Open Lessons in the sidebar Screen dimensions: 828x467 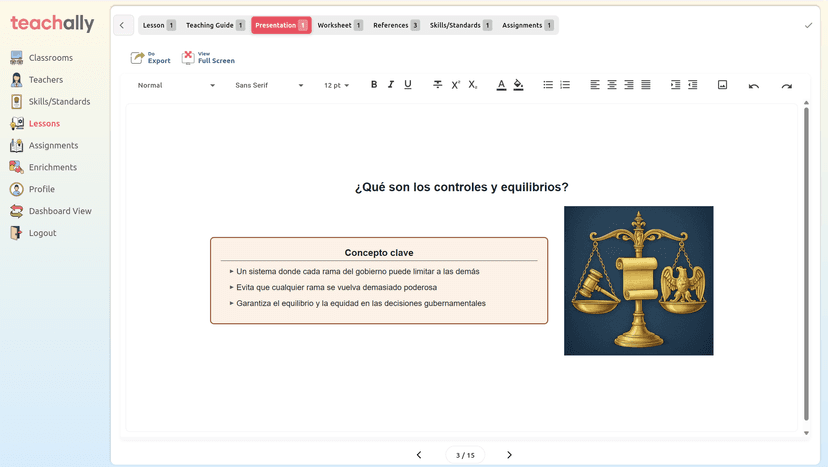coord(35,124)
